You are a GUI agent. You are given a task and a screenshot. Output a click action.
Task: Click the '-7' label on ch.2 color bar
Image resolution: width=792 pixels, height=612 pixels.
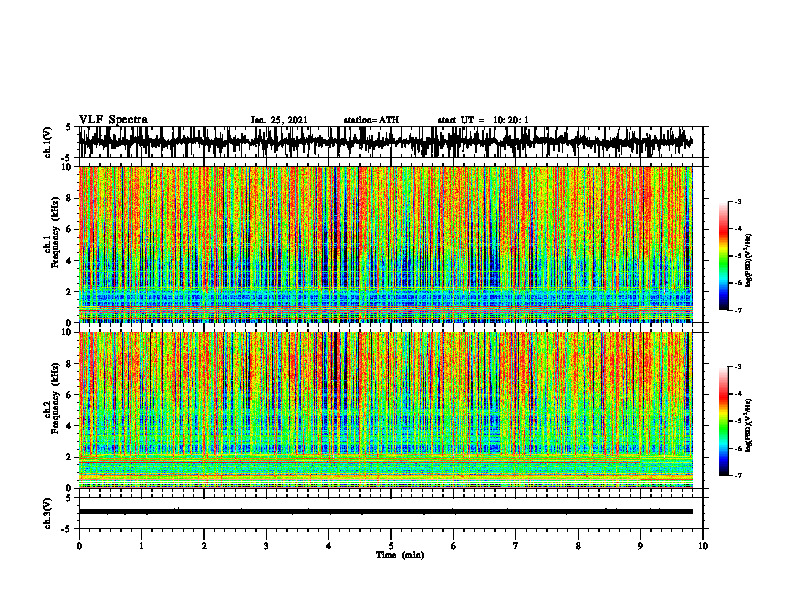point(738,475)
